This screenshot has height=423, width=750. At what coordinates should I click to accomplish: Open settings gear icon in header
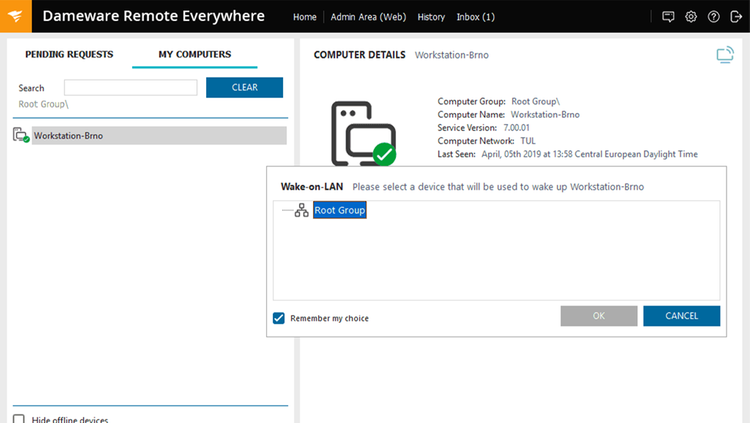pyautogui.click(x=691, y=17)
